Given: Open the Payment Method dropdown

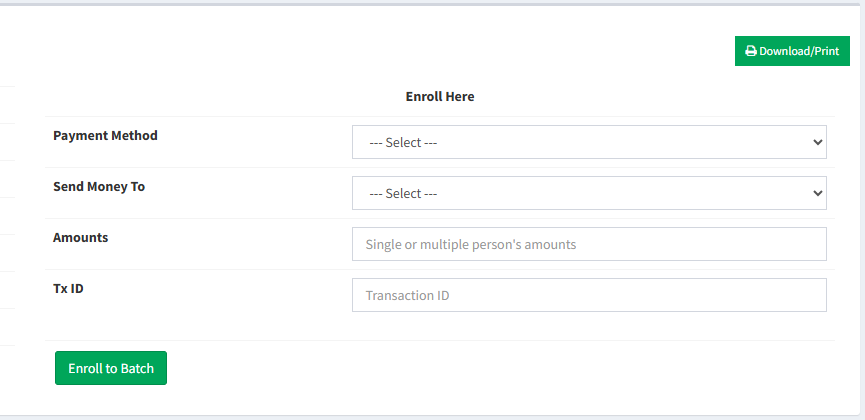Looking at the screenshot, I should click(588, 142).
